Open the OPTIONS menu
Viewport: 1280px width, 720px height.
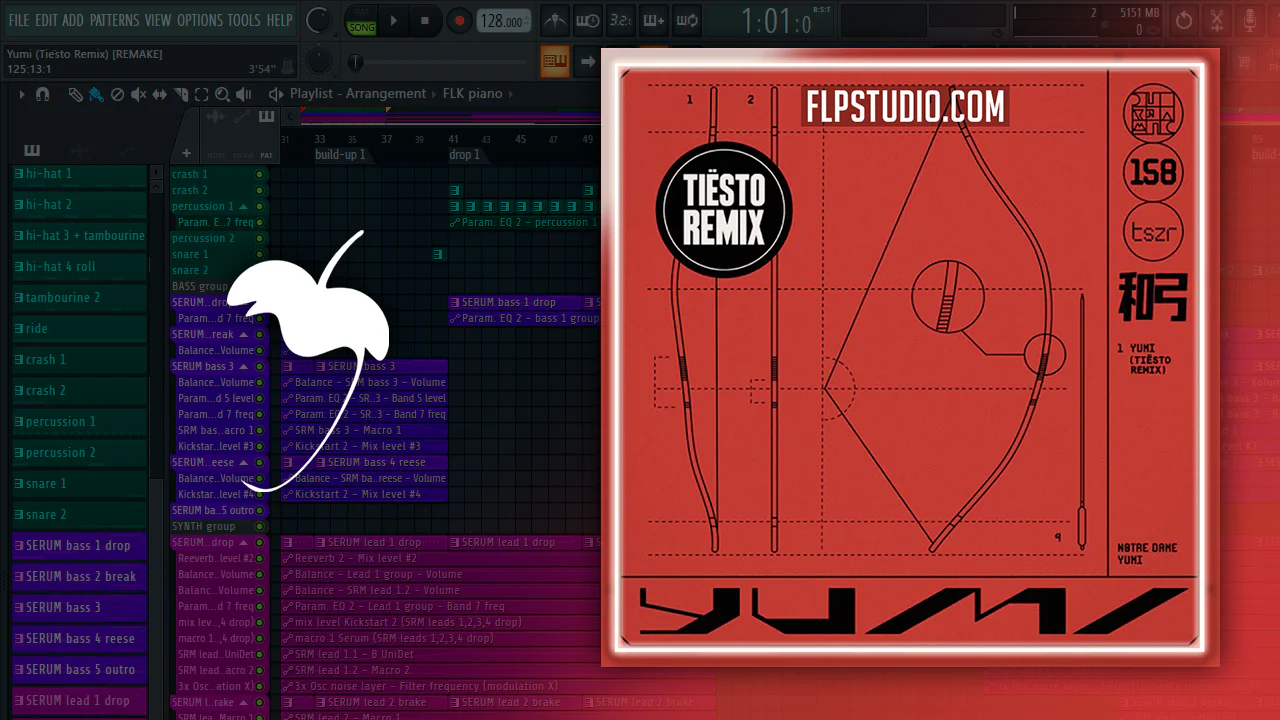(x=200, y=20)
